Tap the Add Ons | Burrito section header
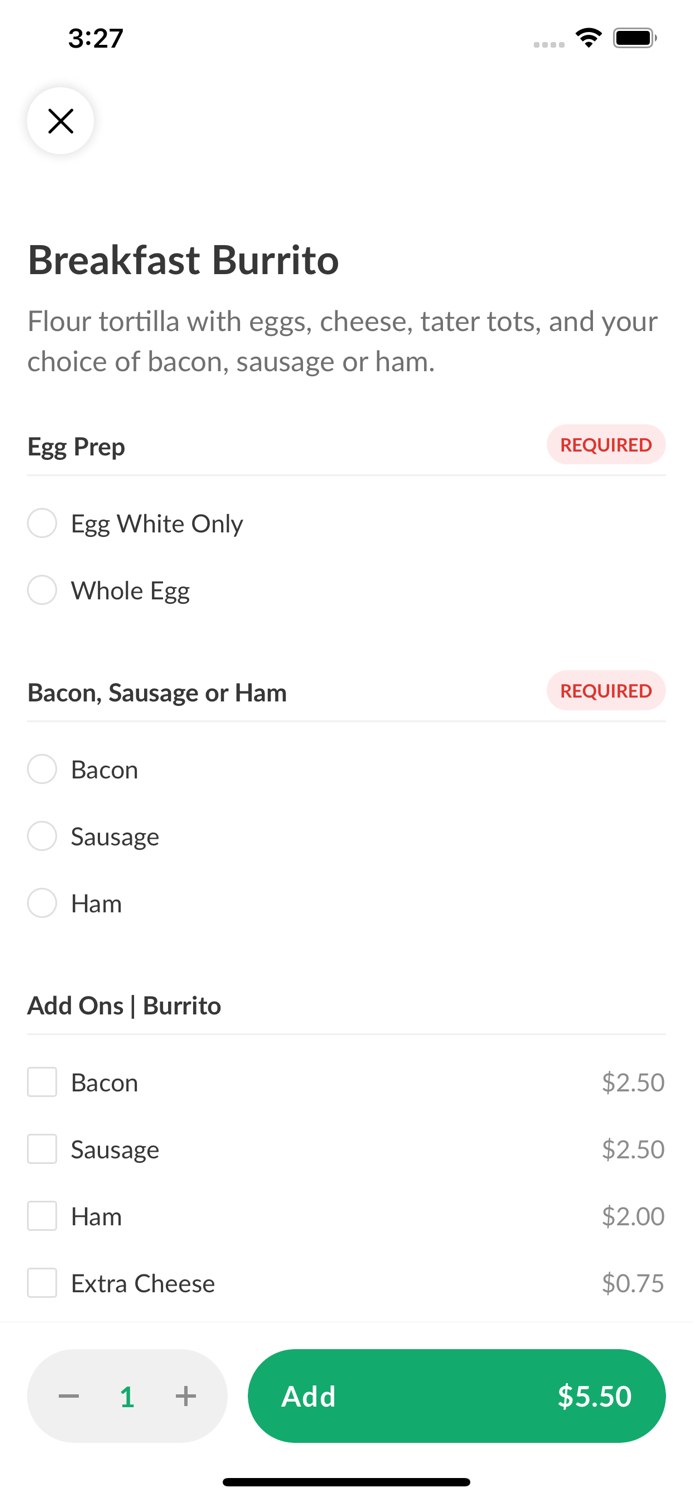693x1500 pixels. point(124,1005)
